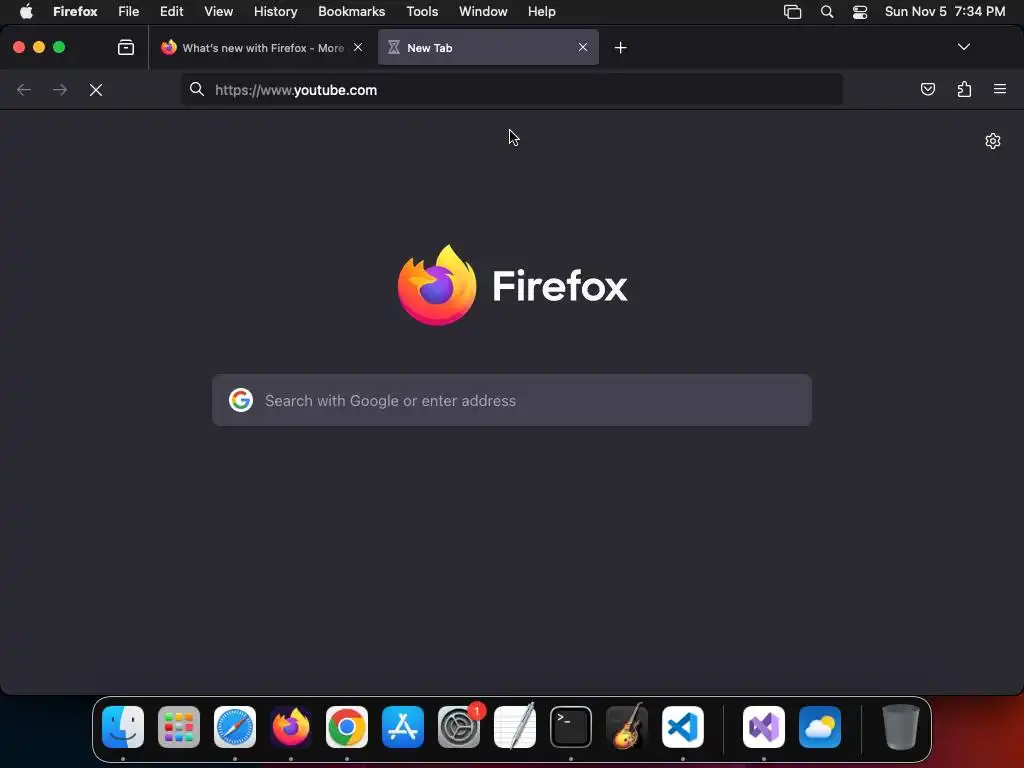1024x768 pixels.
Task: Open the History menu
Action: (276, 12)
